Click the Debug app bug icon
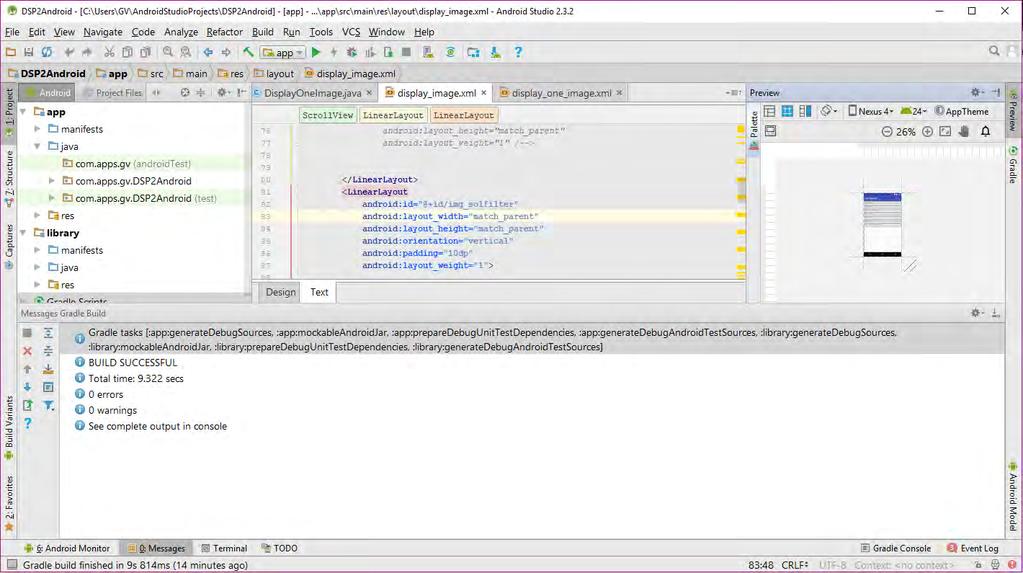 coord(352,52)
